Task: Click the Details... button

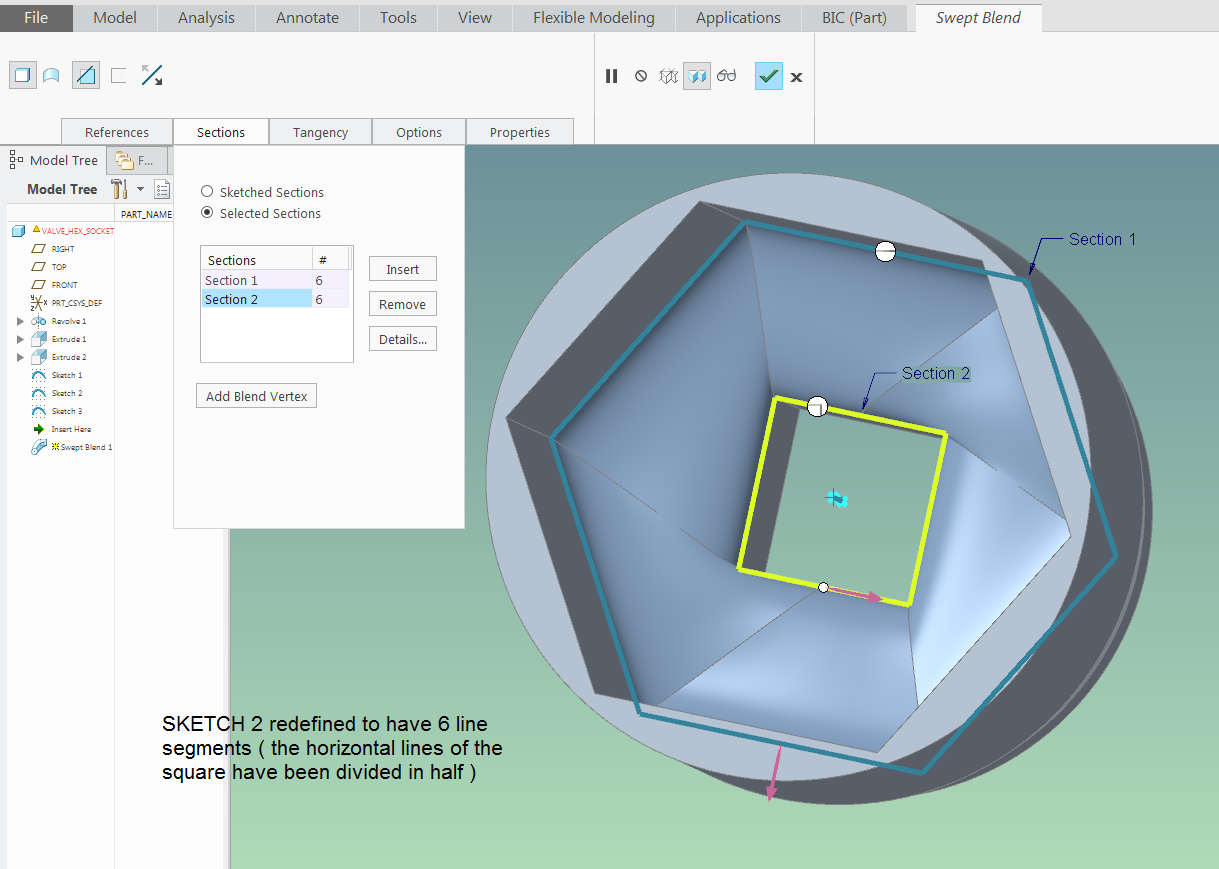Action: [403, 339]
